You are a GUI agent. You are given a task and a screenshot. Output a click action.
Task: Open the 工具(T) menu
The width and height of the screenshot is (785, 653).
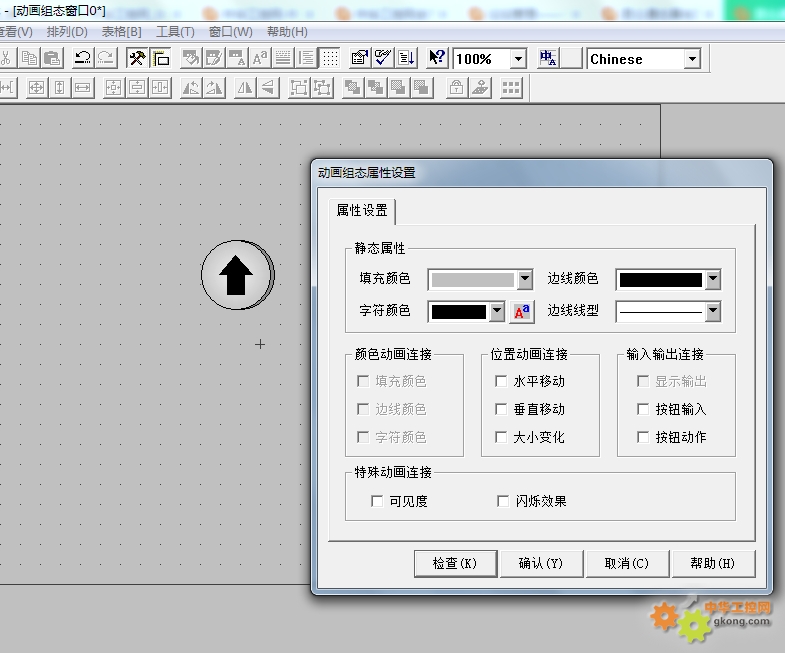click(x=175, y=31)
